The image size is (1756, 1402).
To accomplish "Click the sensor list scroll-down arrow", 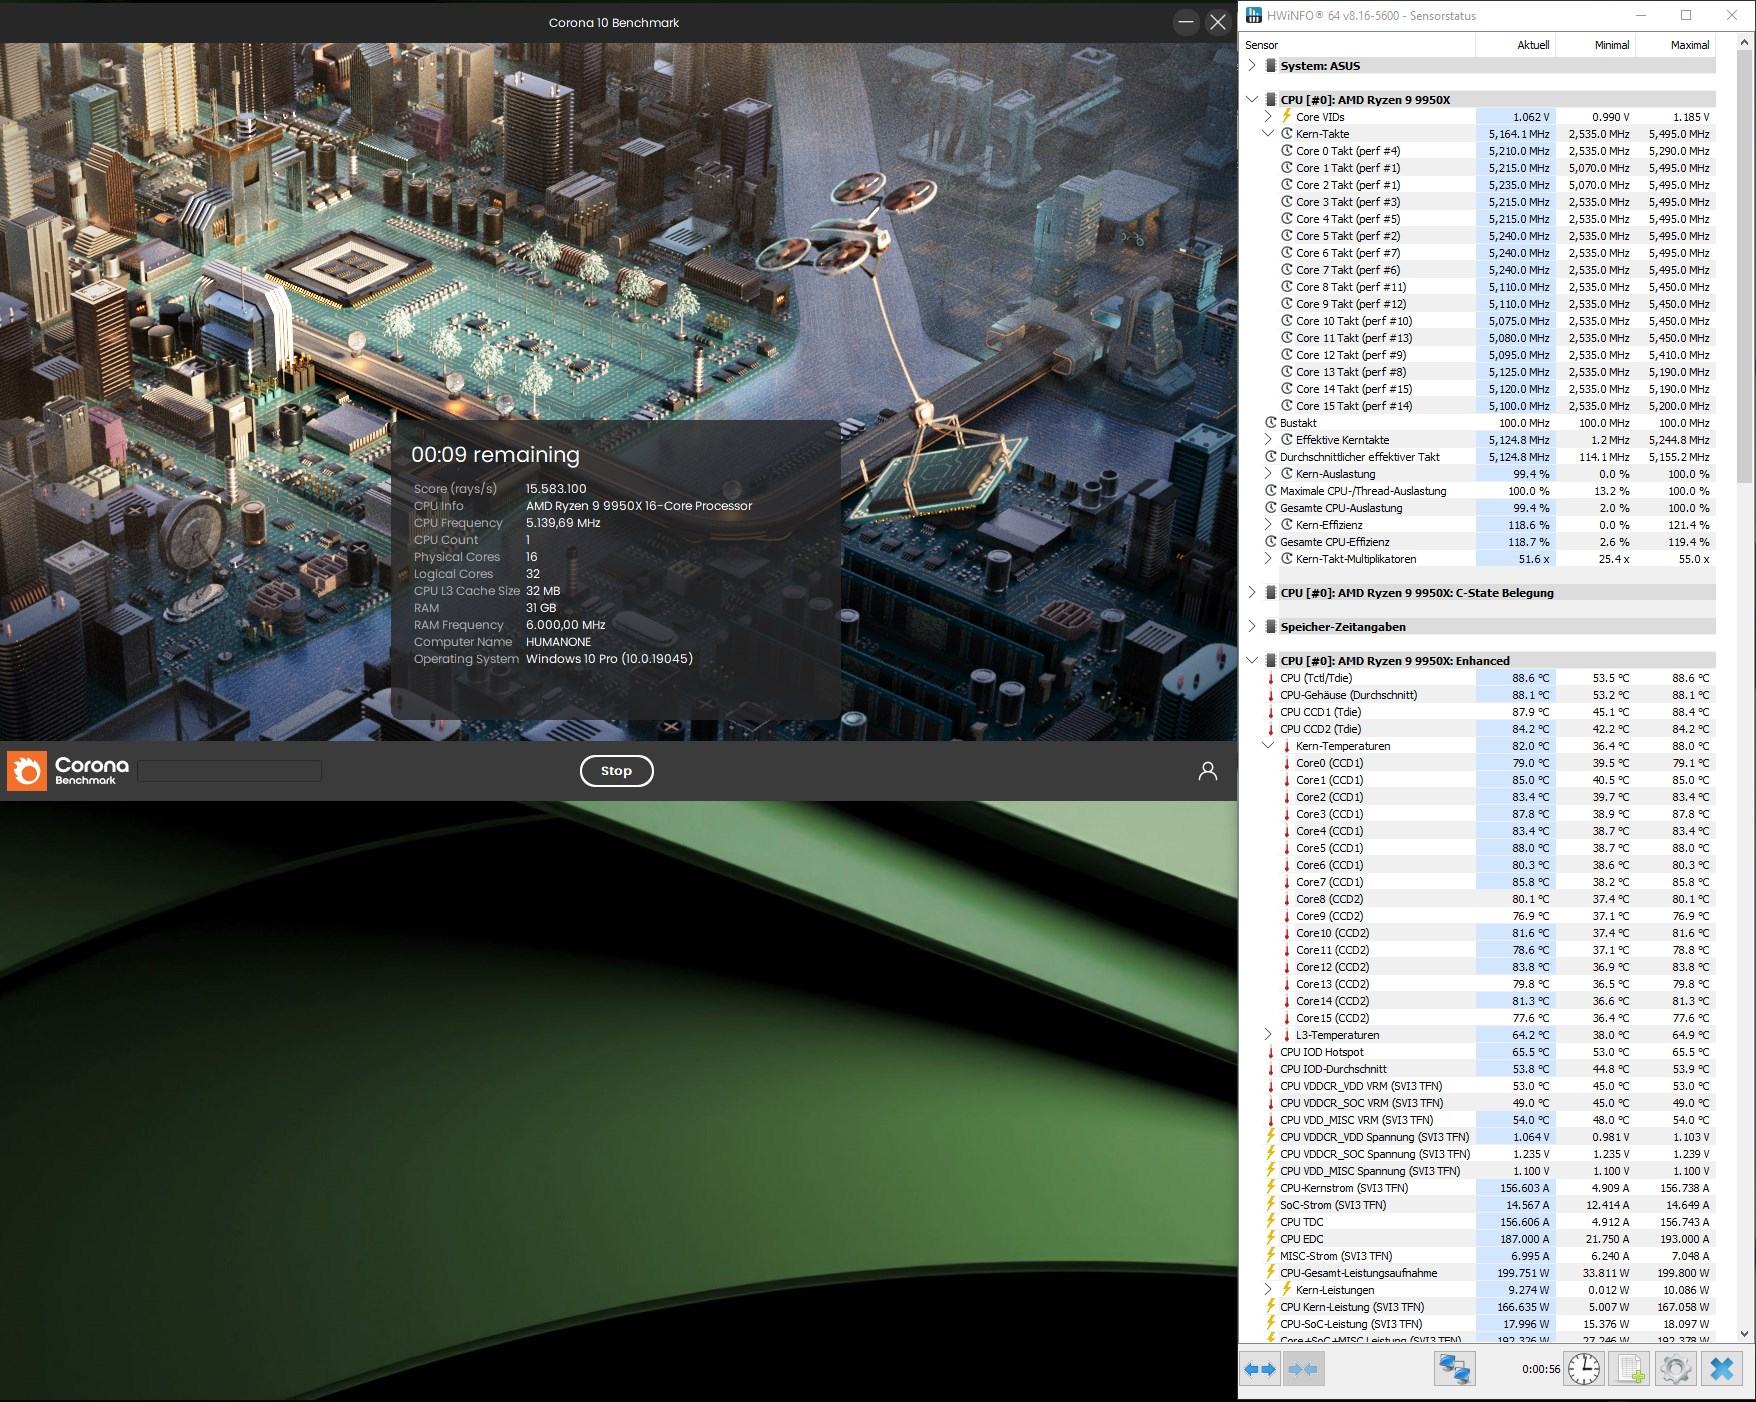I will point(1746,1333).
